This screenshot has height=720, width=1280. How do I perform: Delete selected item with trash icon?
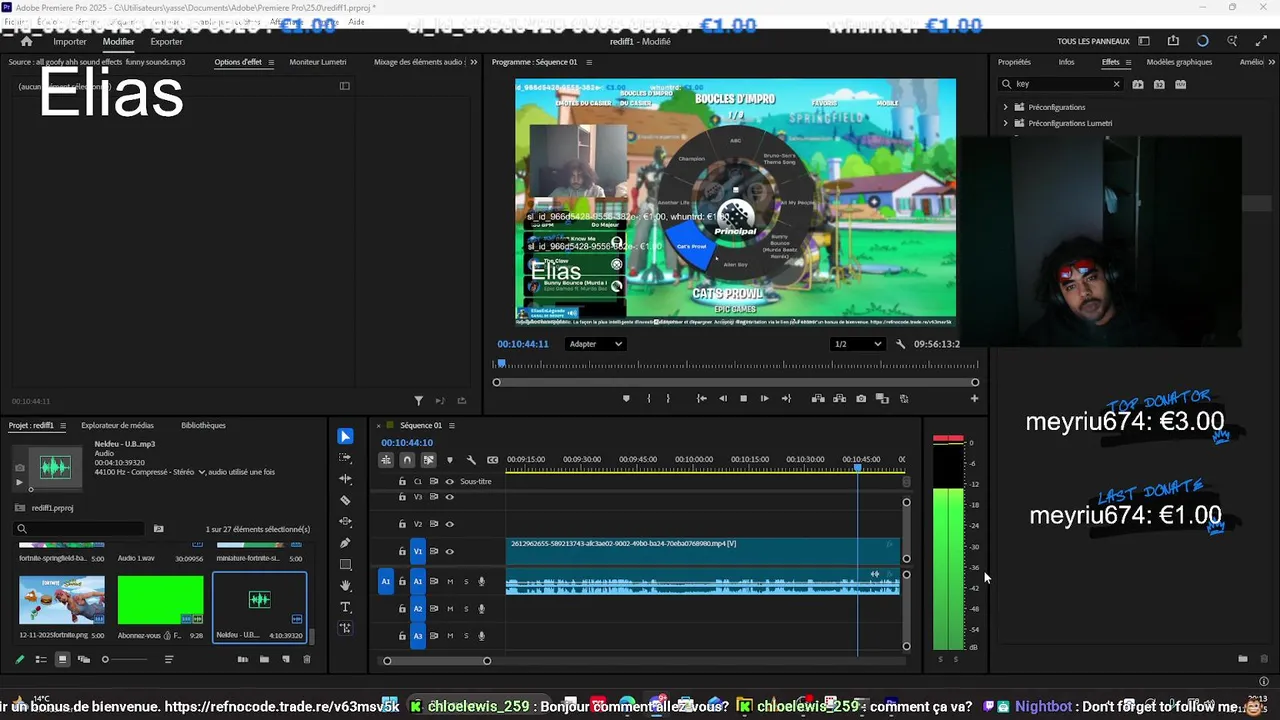point(307,659)
